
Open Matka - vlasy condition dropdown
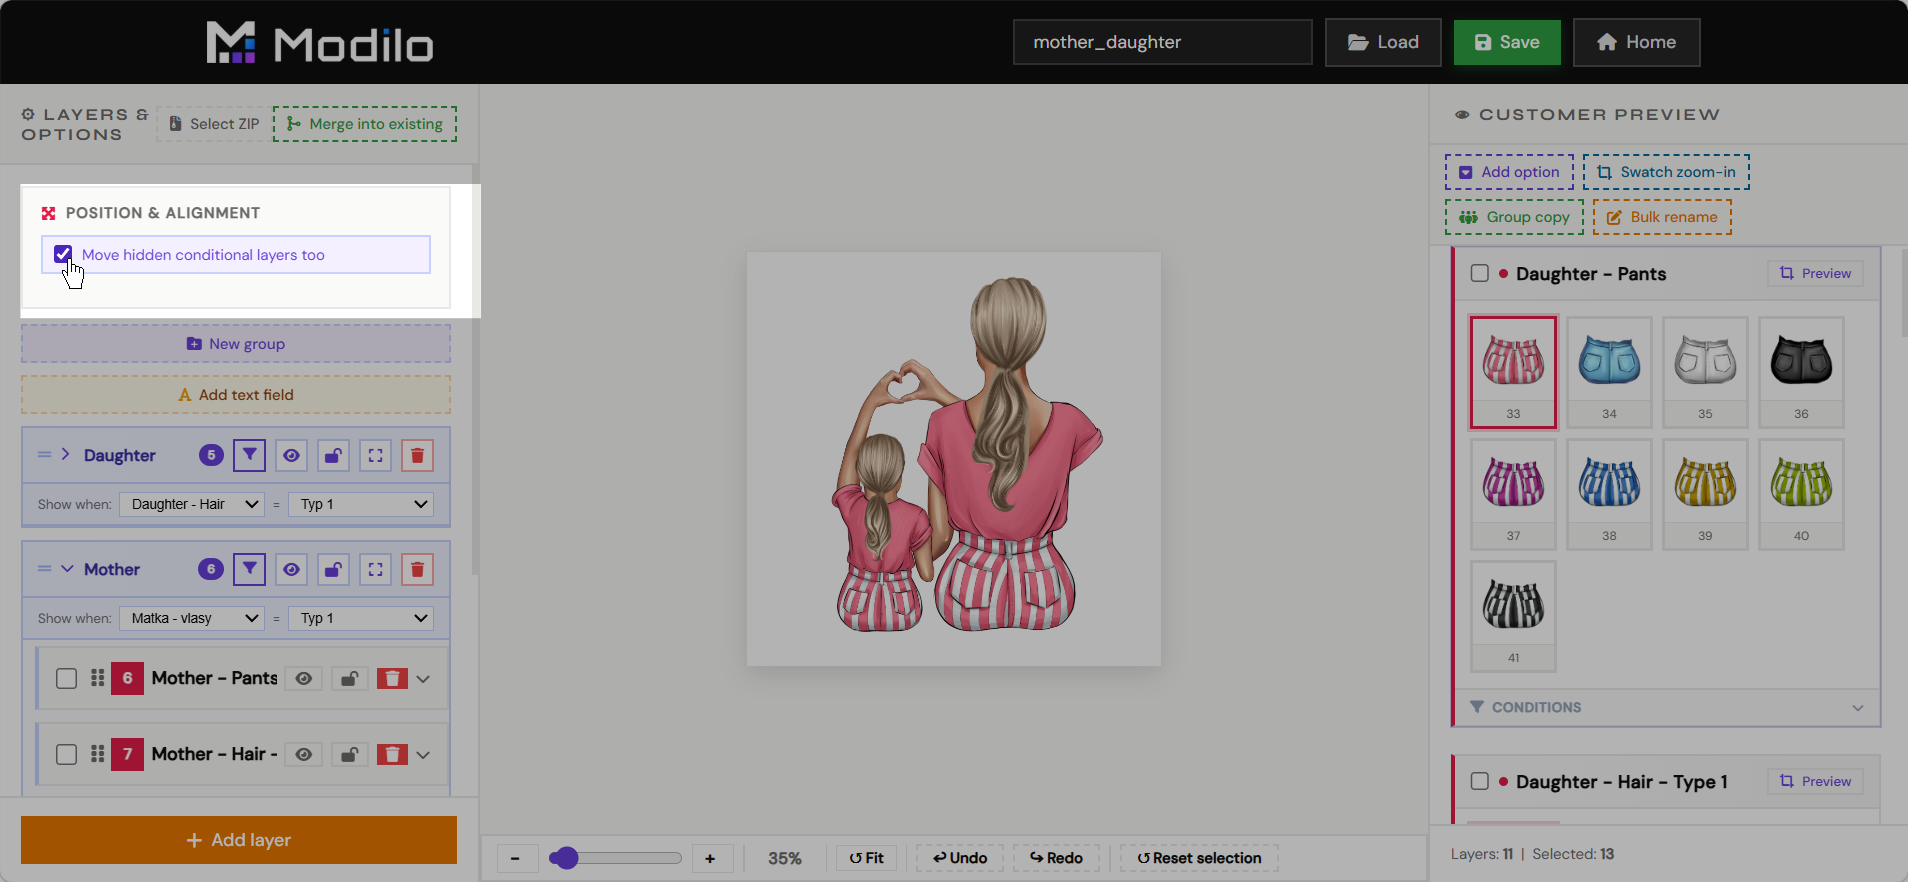[x=191, y=618]
